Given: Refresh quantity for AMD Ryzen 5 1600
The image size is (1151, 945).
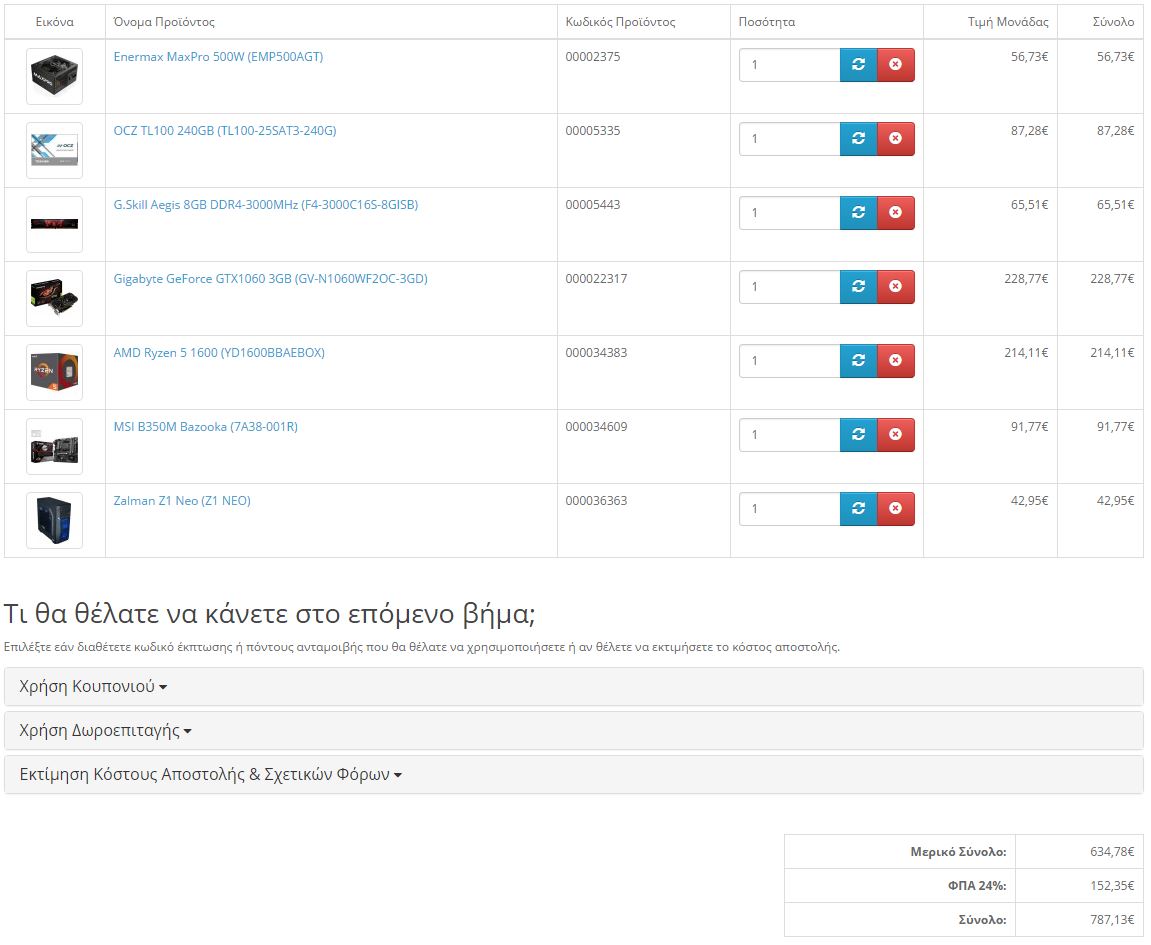Looking at the screenshot, I should tap(858, 361).
